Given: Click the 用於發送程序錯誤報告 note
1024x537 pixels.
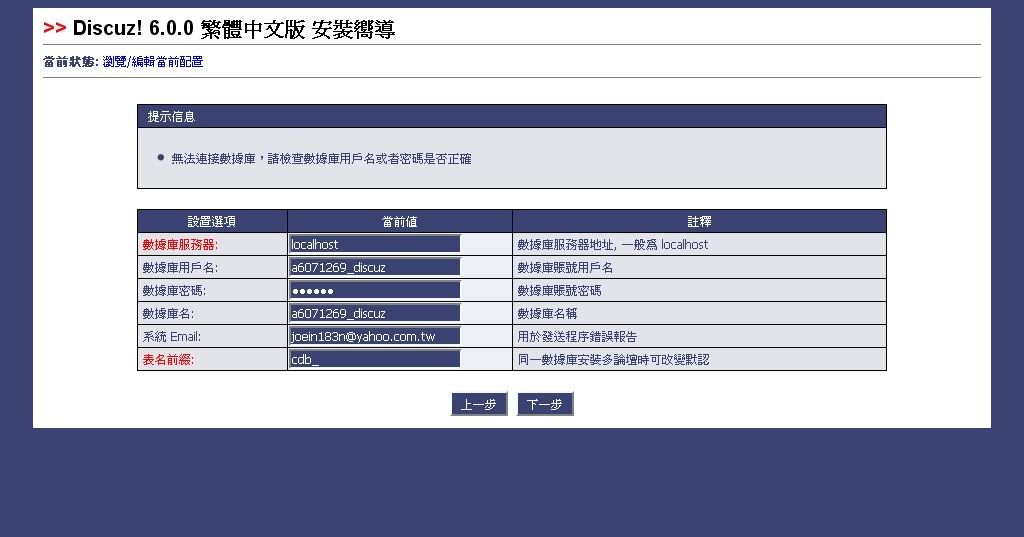Looking at the screenshot, I should 577,336.
